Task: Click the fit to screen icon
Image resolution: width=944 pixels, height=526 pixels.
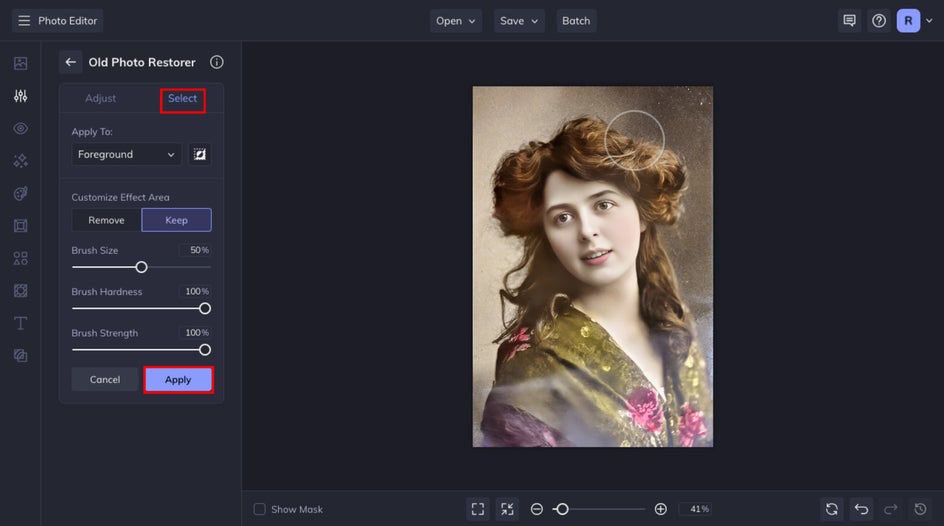Action: click(477, 509)
